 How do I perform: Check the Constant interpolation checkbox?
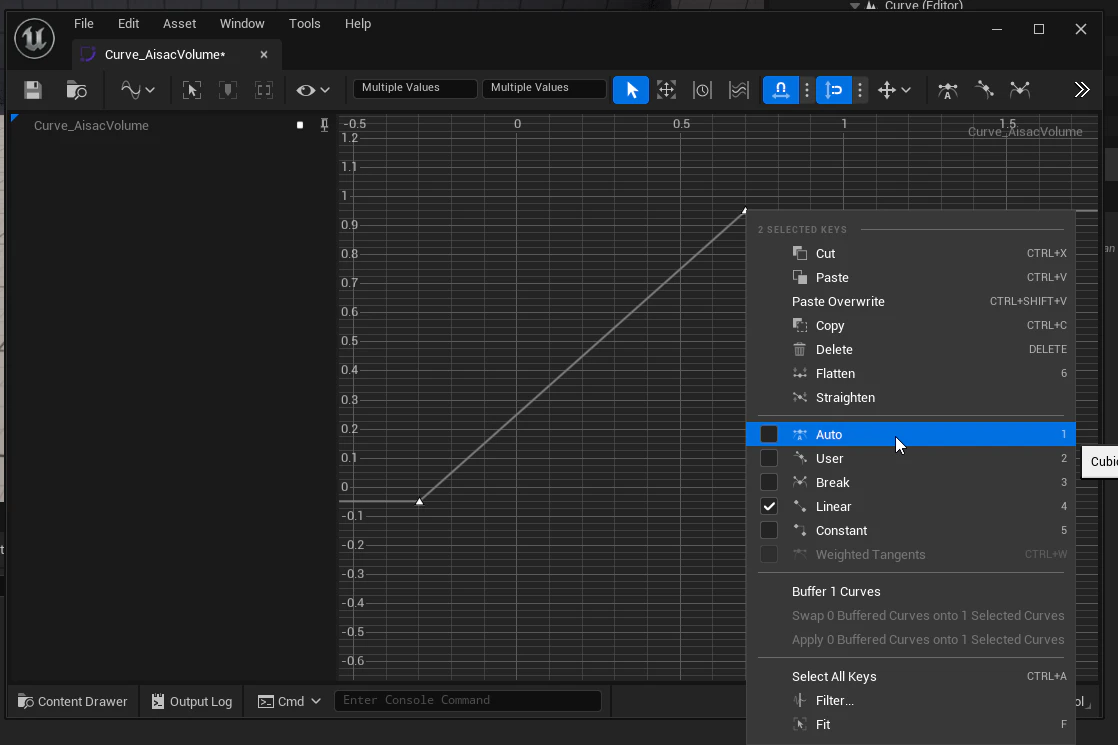769,530
